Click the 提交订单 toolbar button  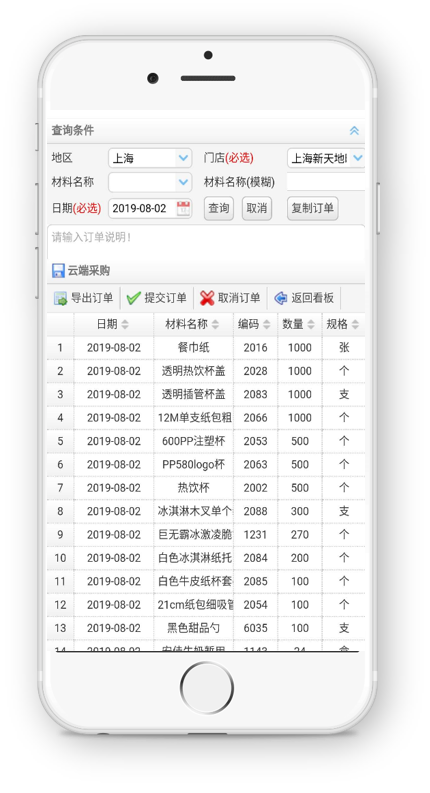pyautogui.click(x=157, y=298)
